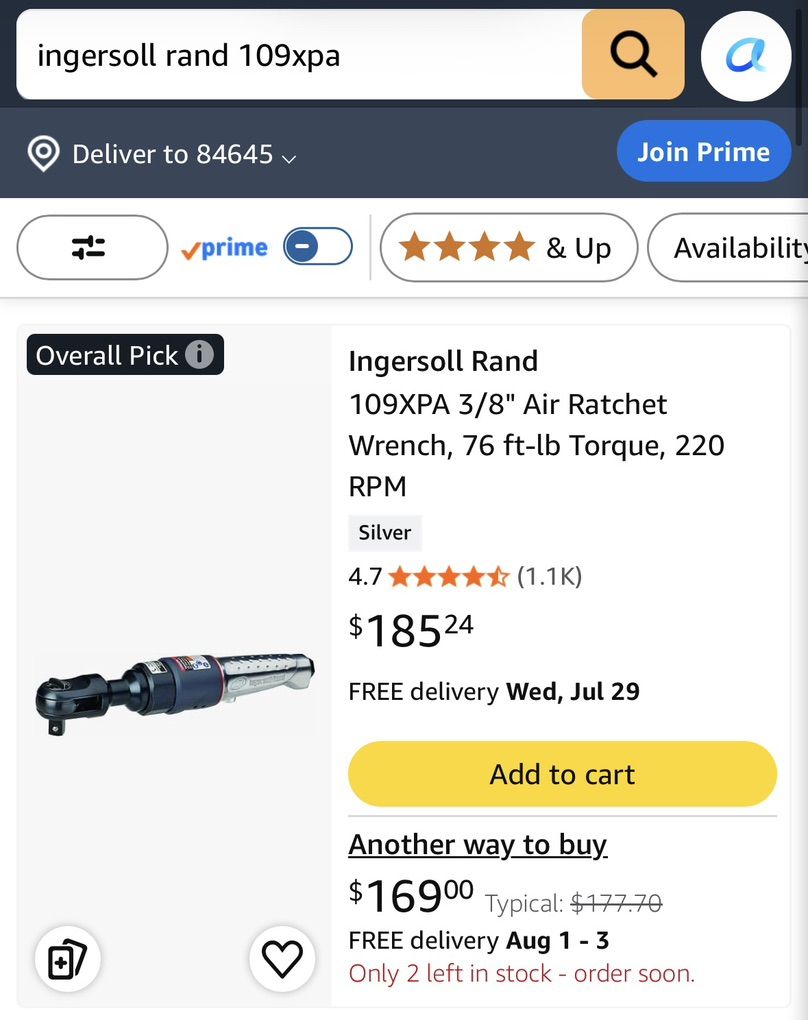Click the star rating icons of product

[x=449, y=576]
